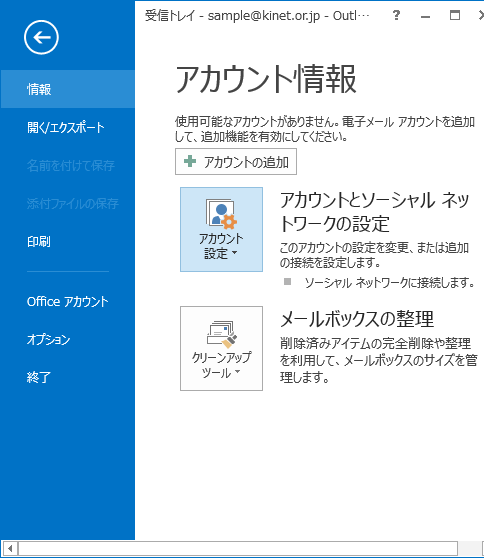
Task: Open Office アカウント in the sidebar
Action: tap(67, 301)
